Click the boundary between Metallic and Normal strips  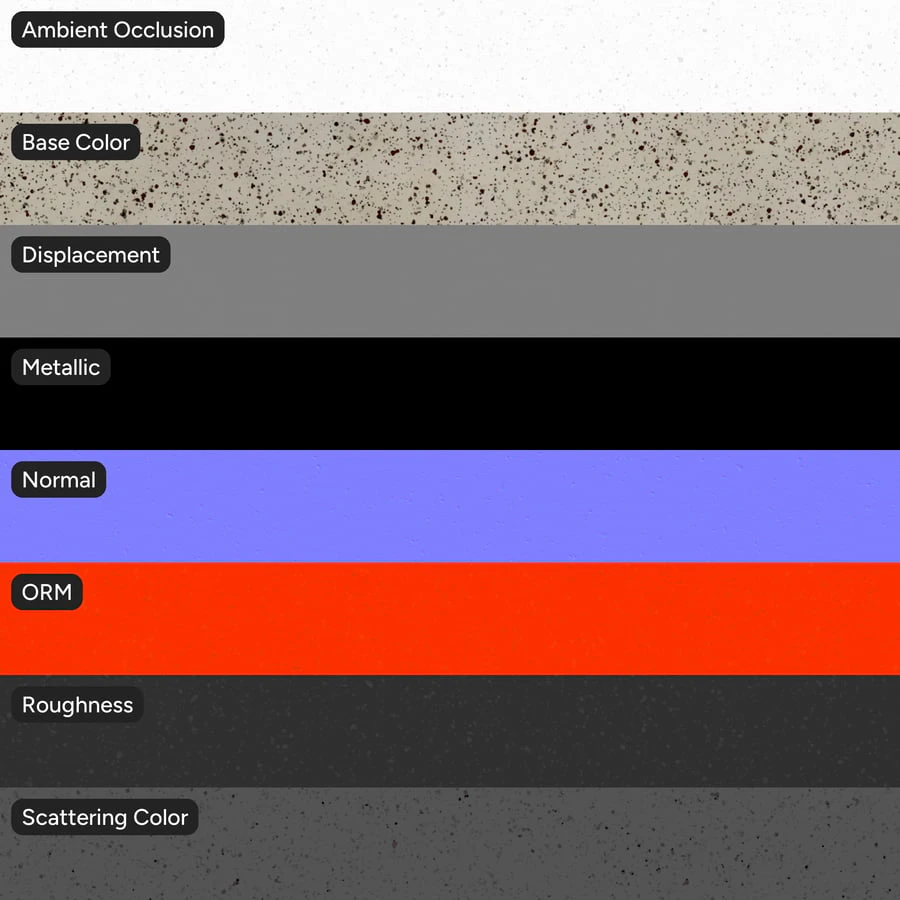tap(450, 450)
